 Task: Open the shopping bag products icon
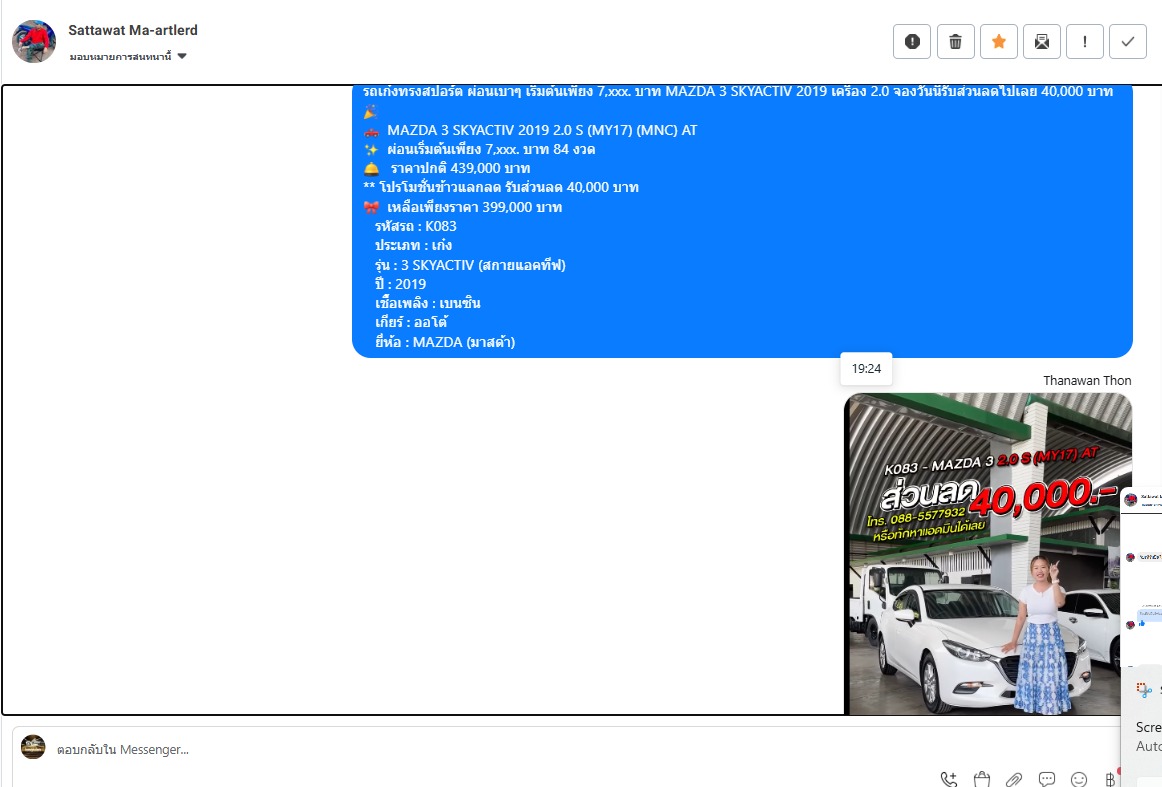981,779
